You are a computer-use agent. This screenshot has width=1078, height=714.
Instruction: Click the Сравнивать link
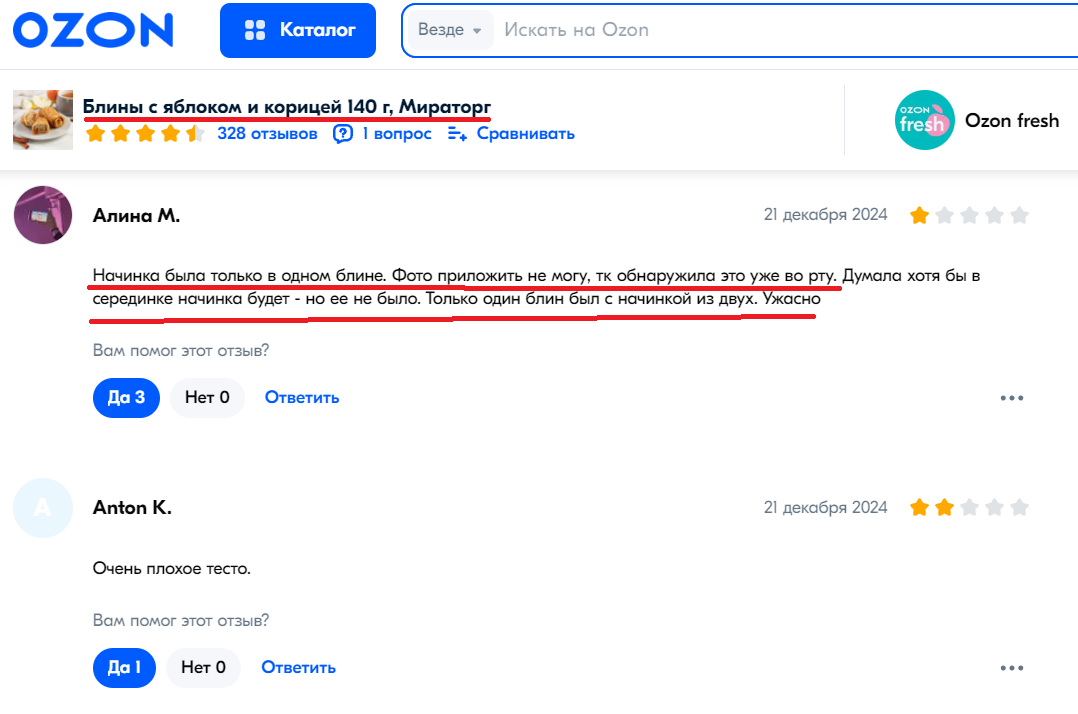point(525,133)
